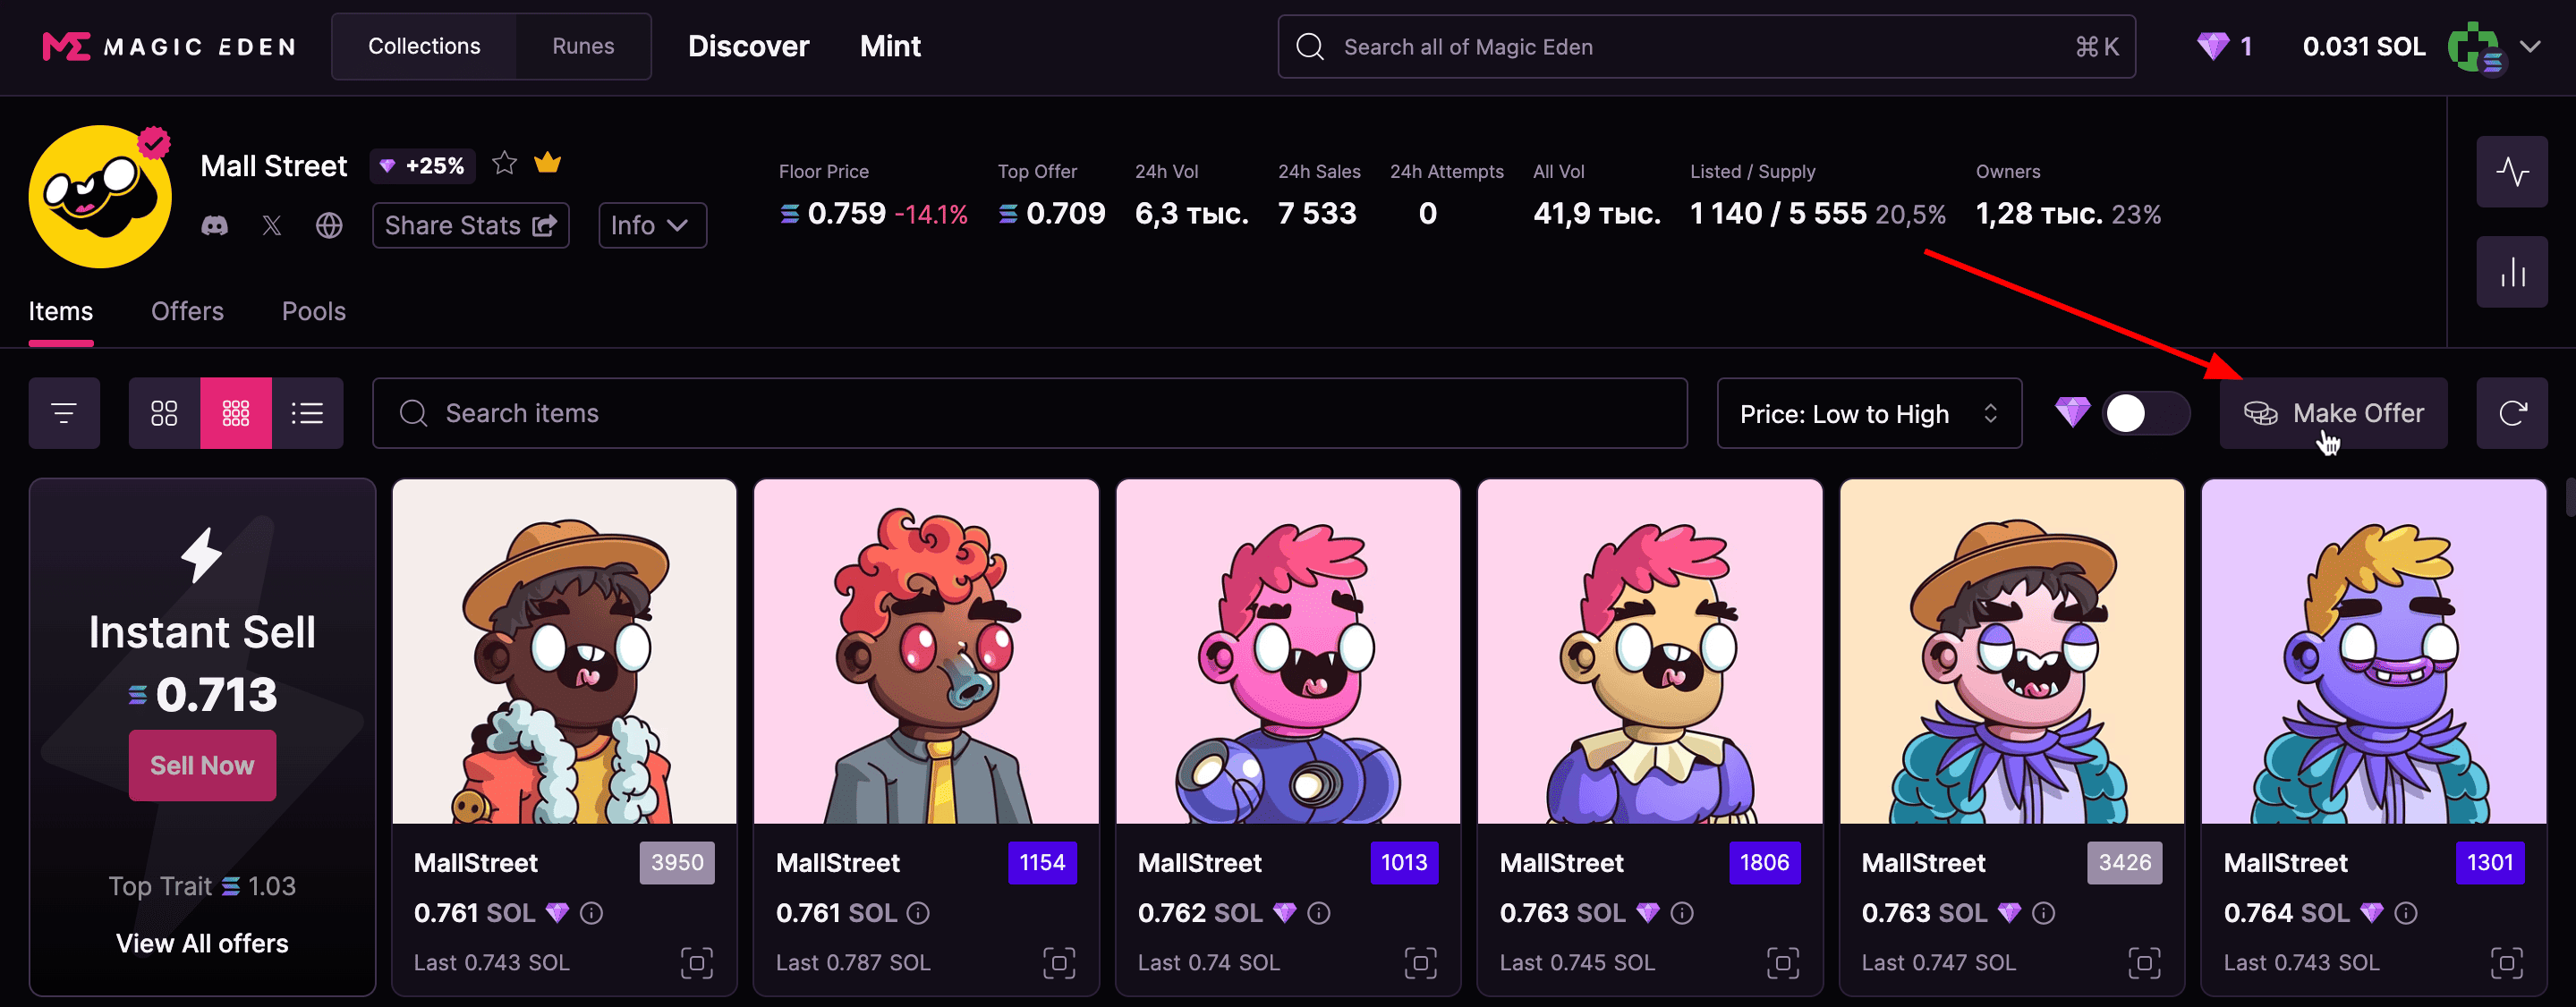2576x1007 pixels.
Task: Expand the Info dropdown
Action: 652,226
